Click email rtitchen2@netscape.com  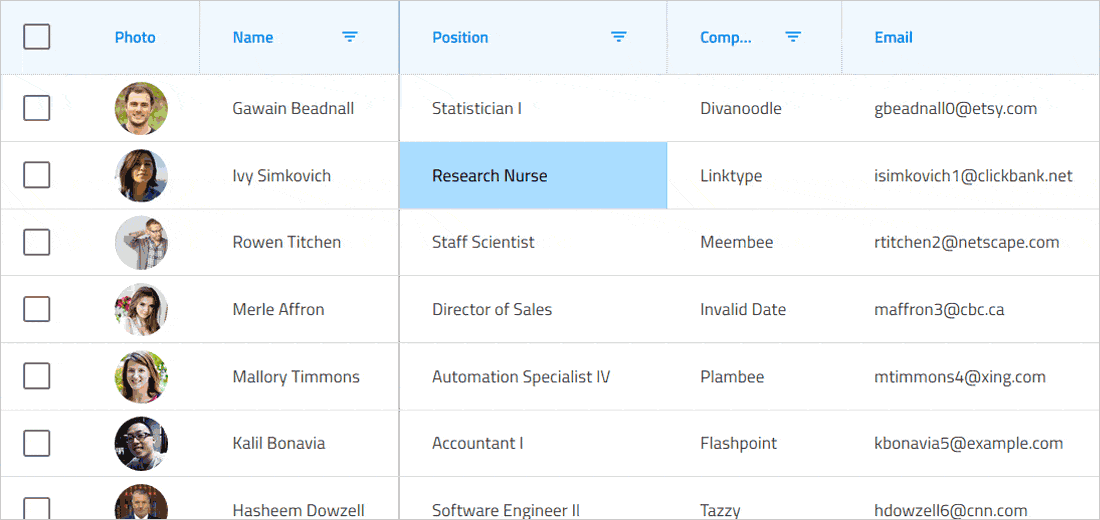point(966,242)
